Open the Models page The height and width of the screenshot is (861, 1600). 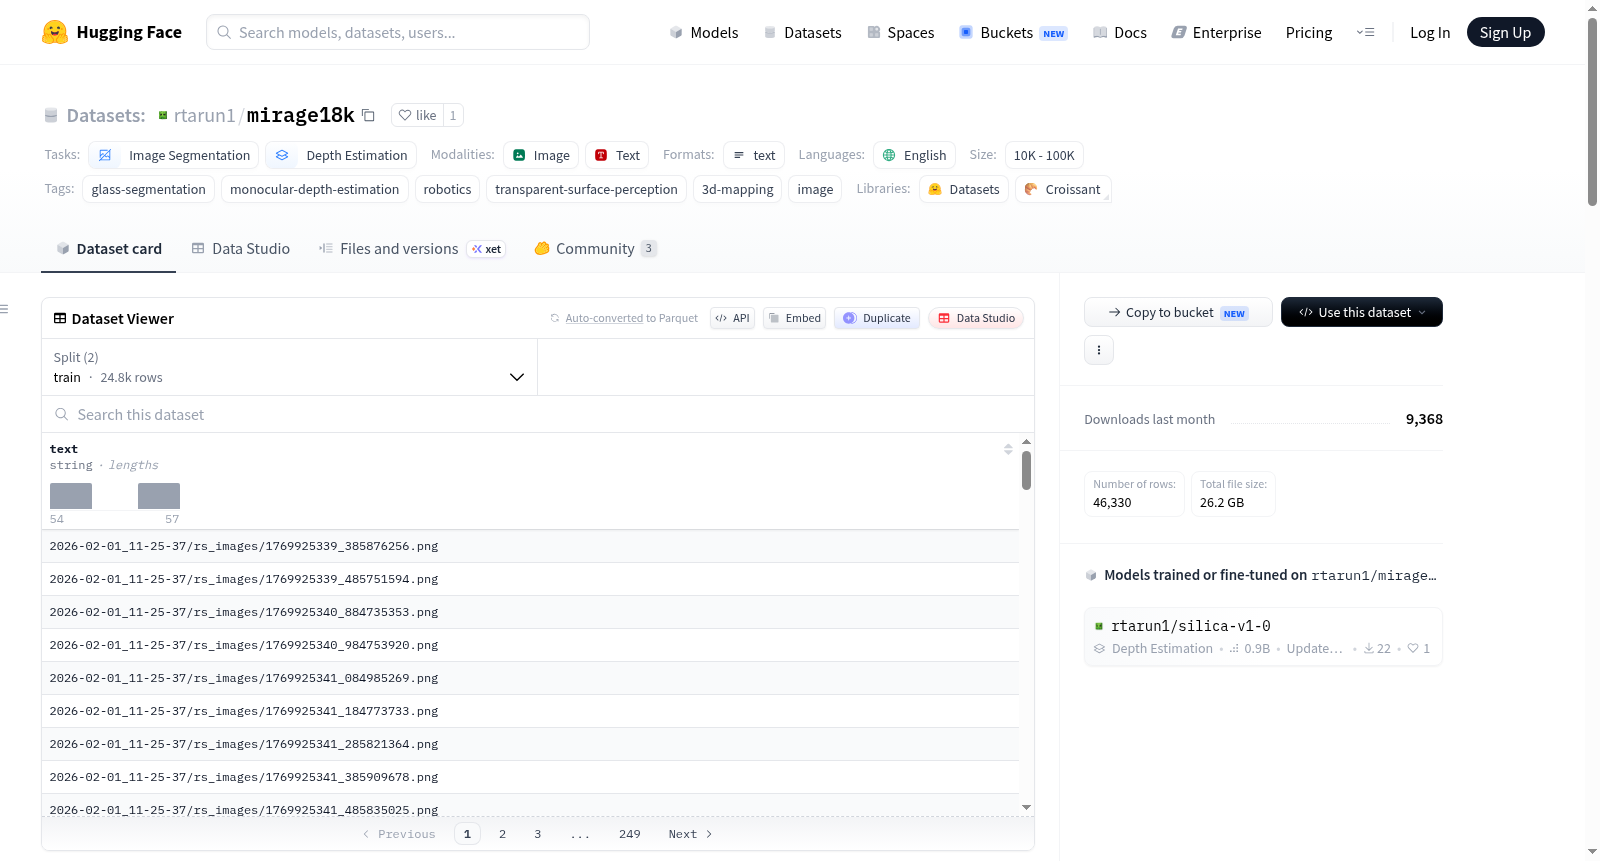click(x=704, y=32)
